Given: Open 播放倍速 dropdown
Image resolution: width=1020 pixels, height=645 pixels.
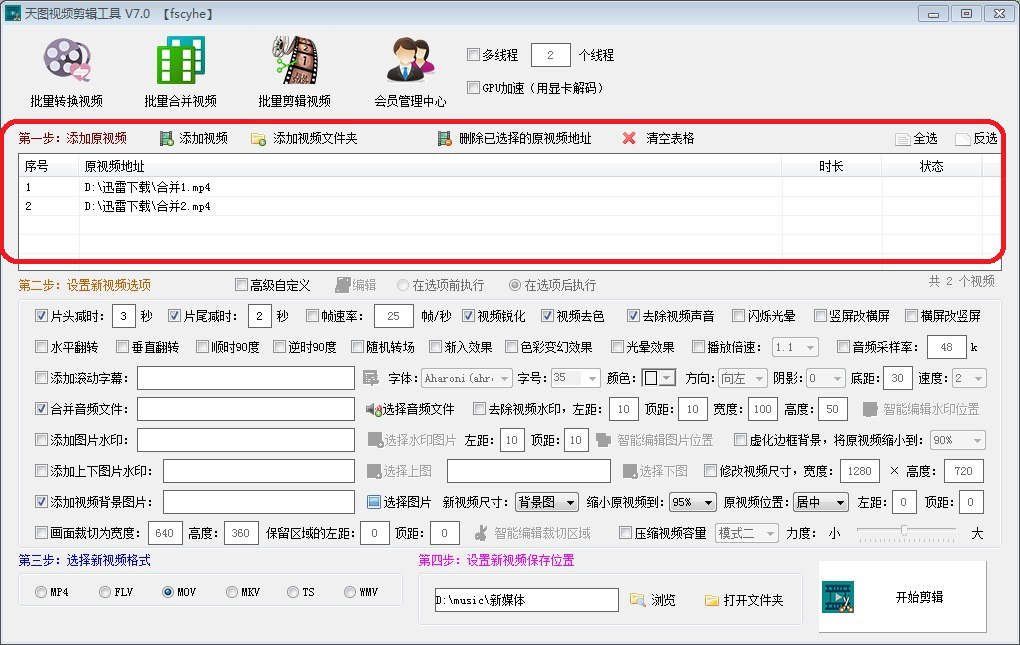Looking at the screenshot, I should pyautogui.click(x=795, y=347).
